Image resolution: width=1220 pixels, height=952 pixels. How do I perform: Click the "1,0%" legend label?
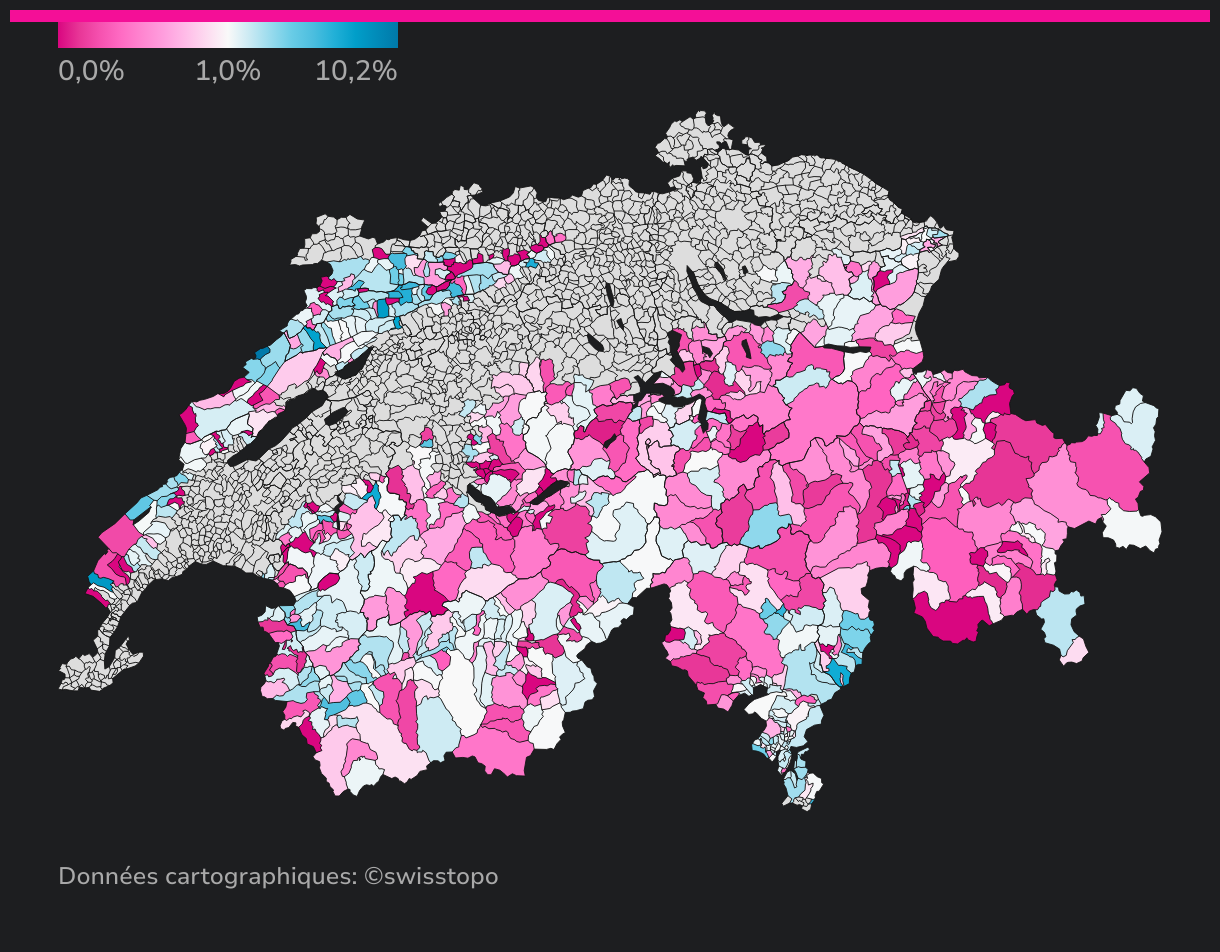[x=228, y=72]
